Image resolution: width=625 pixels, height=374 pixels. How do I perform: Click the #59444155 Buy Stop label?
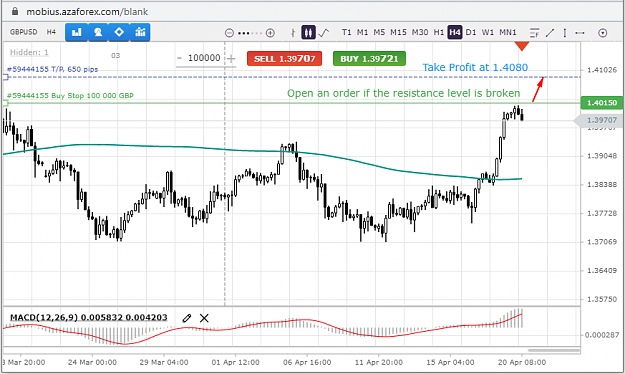pyautogui.click(x=70, y=96)
